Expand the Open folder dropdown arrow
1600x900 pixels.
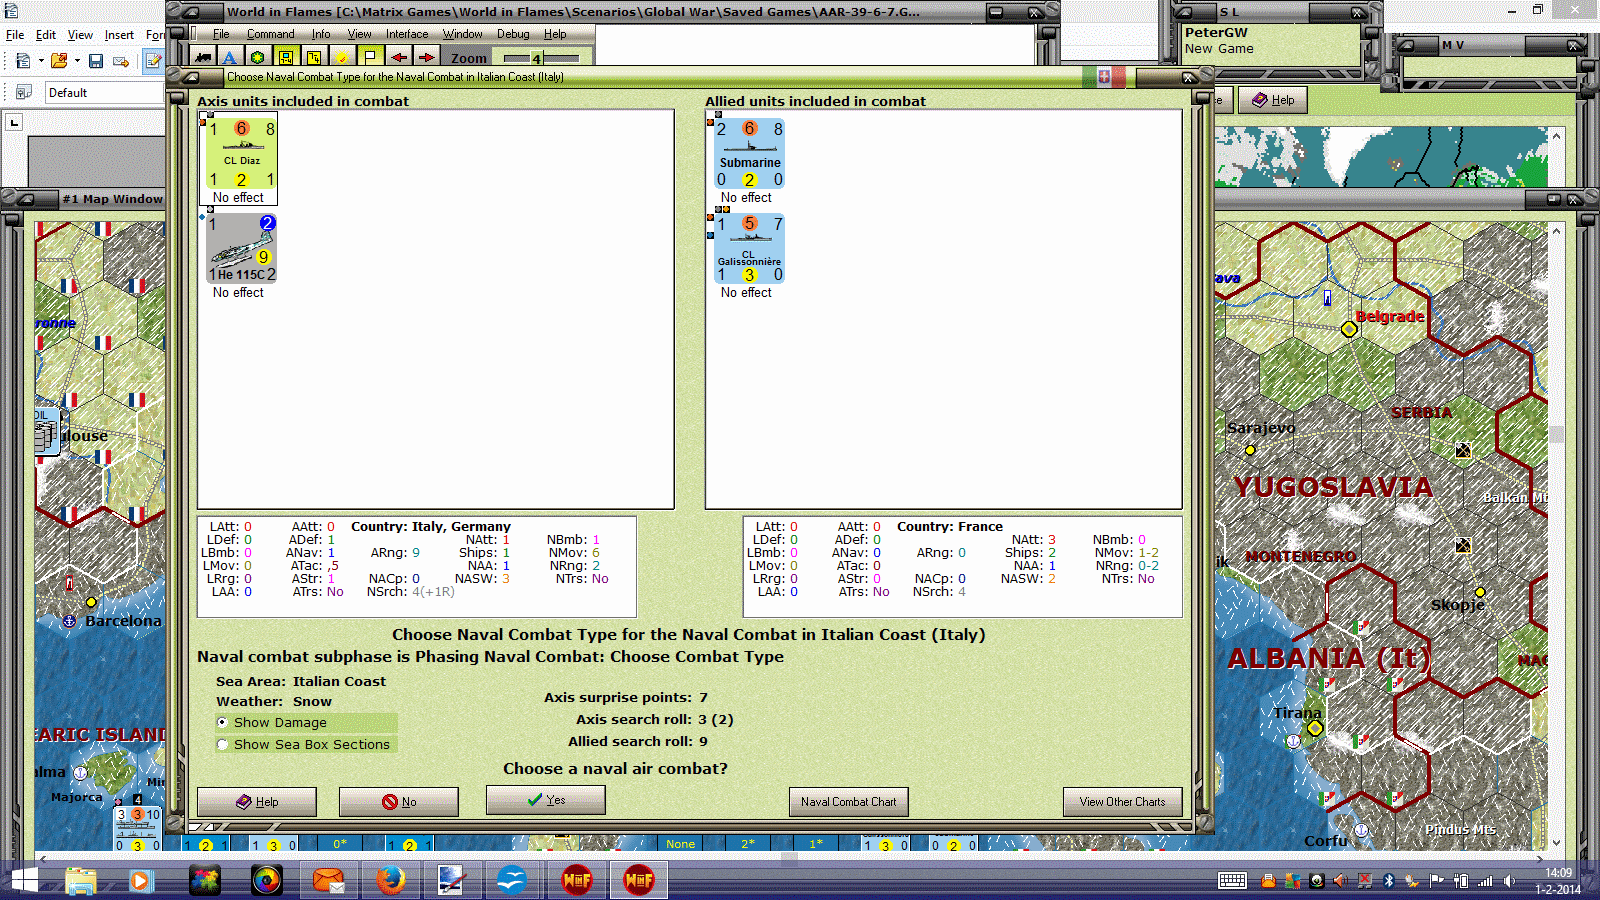pos(77,61)
